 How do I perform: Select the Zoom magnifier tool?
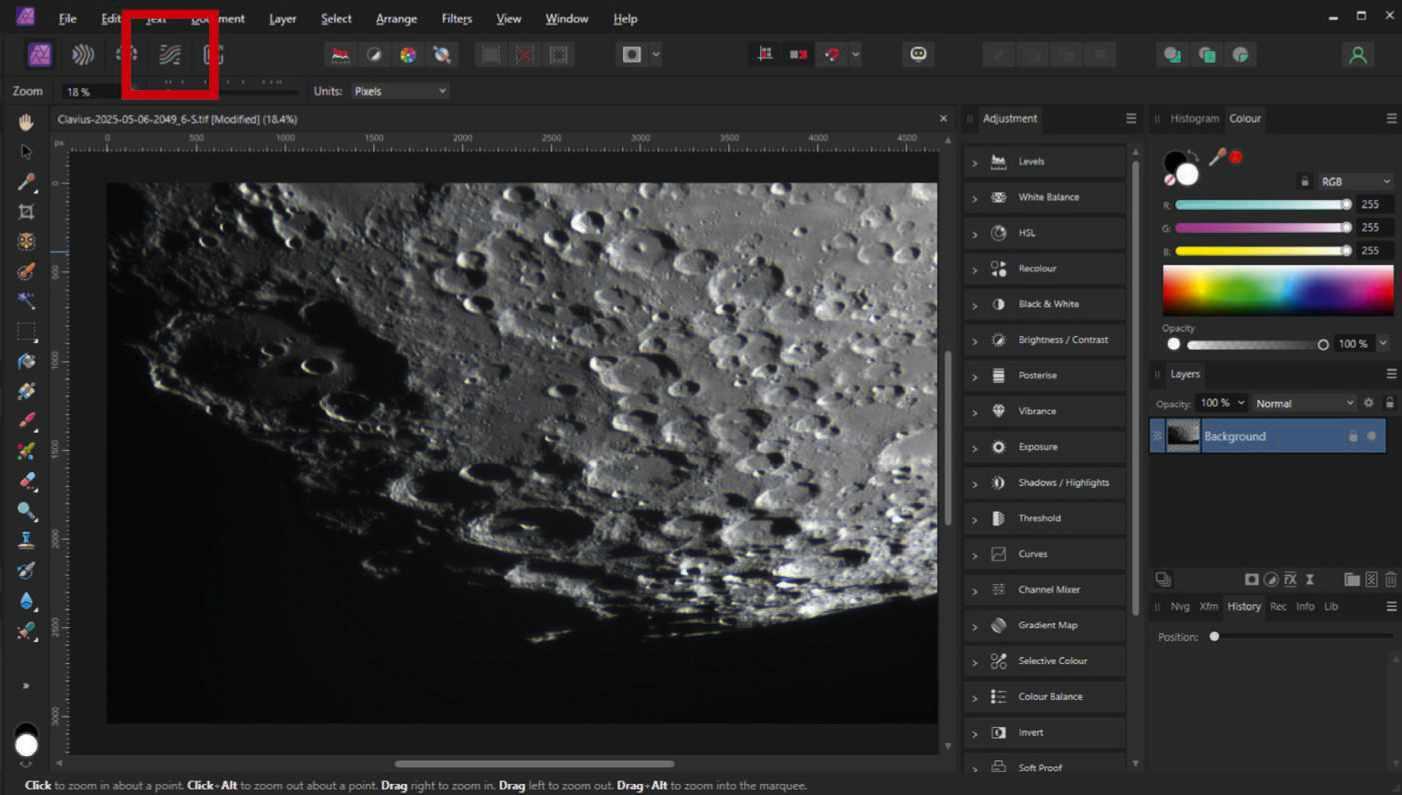tap(26, 511)
